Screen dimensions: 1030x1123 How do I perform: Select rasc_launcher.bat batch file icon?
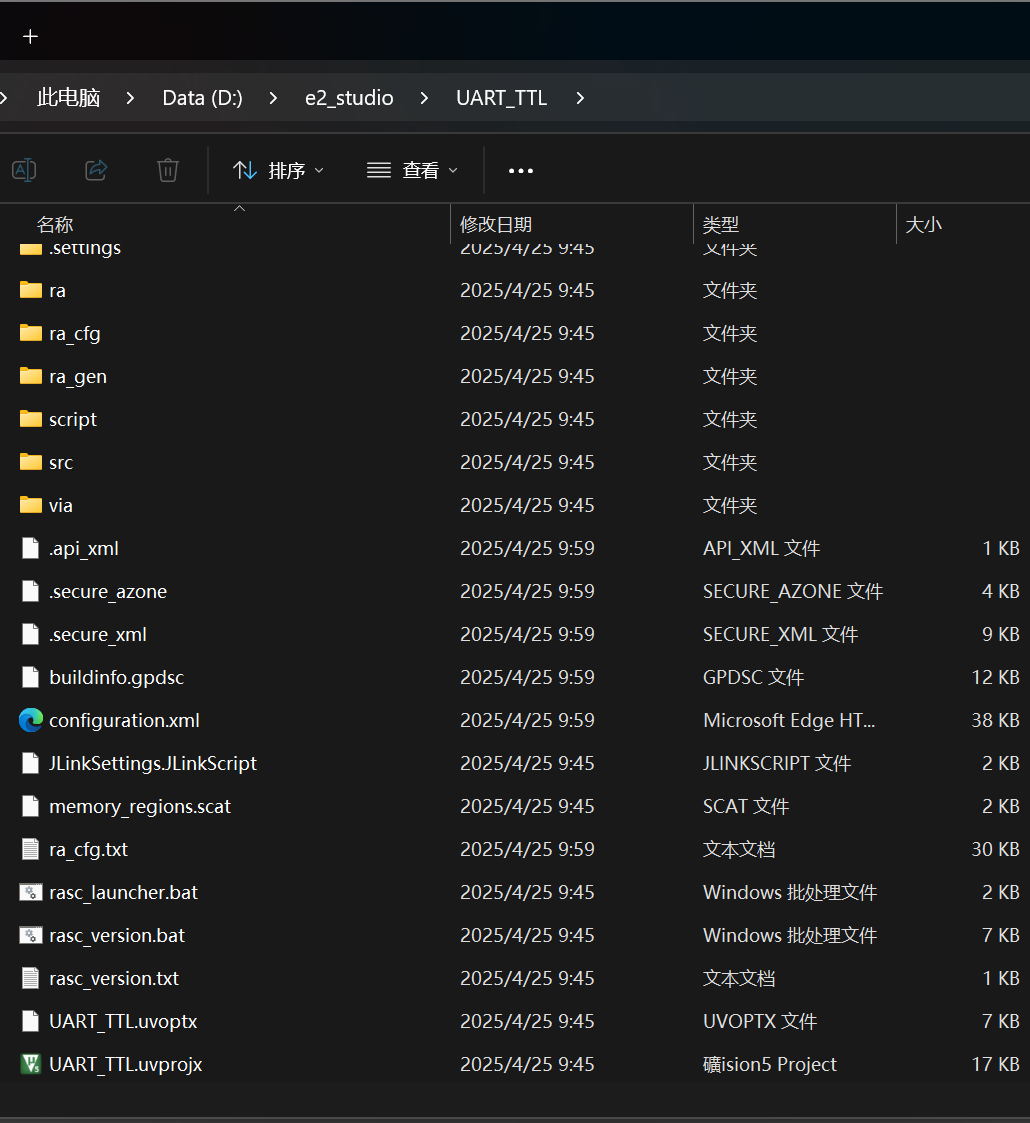point(31,892)
